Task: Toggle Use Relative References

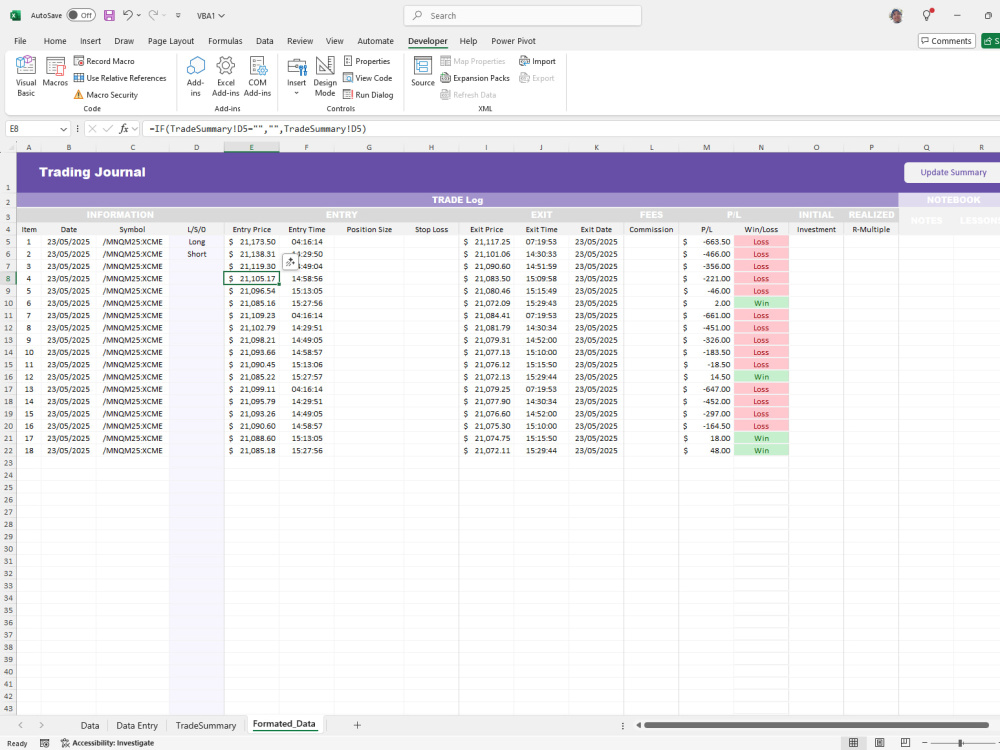Action: (120, 78)
